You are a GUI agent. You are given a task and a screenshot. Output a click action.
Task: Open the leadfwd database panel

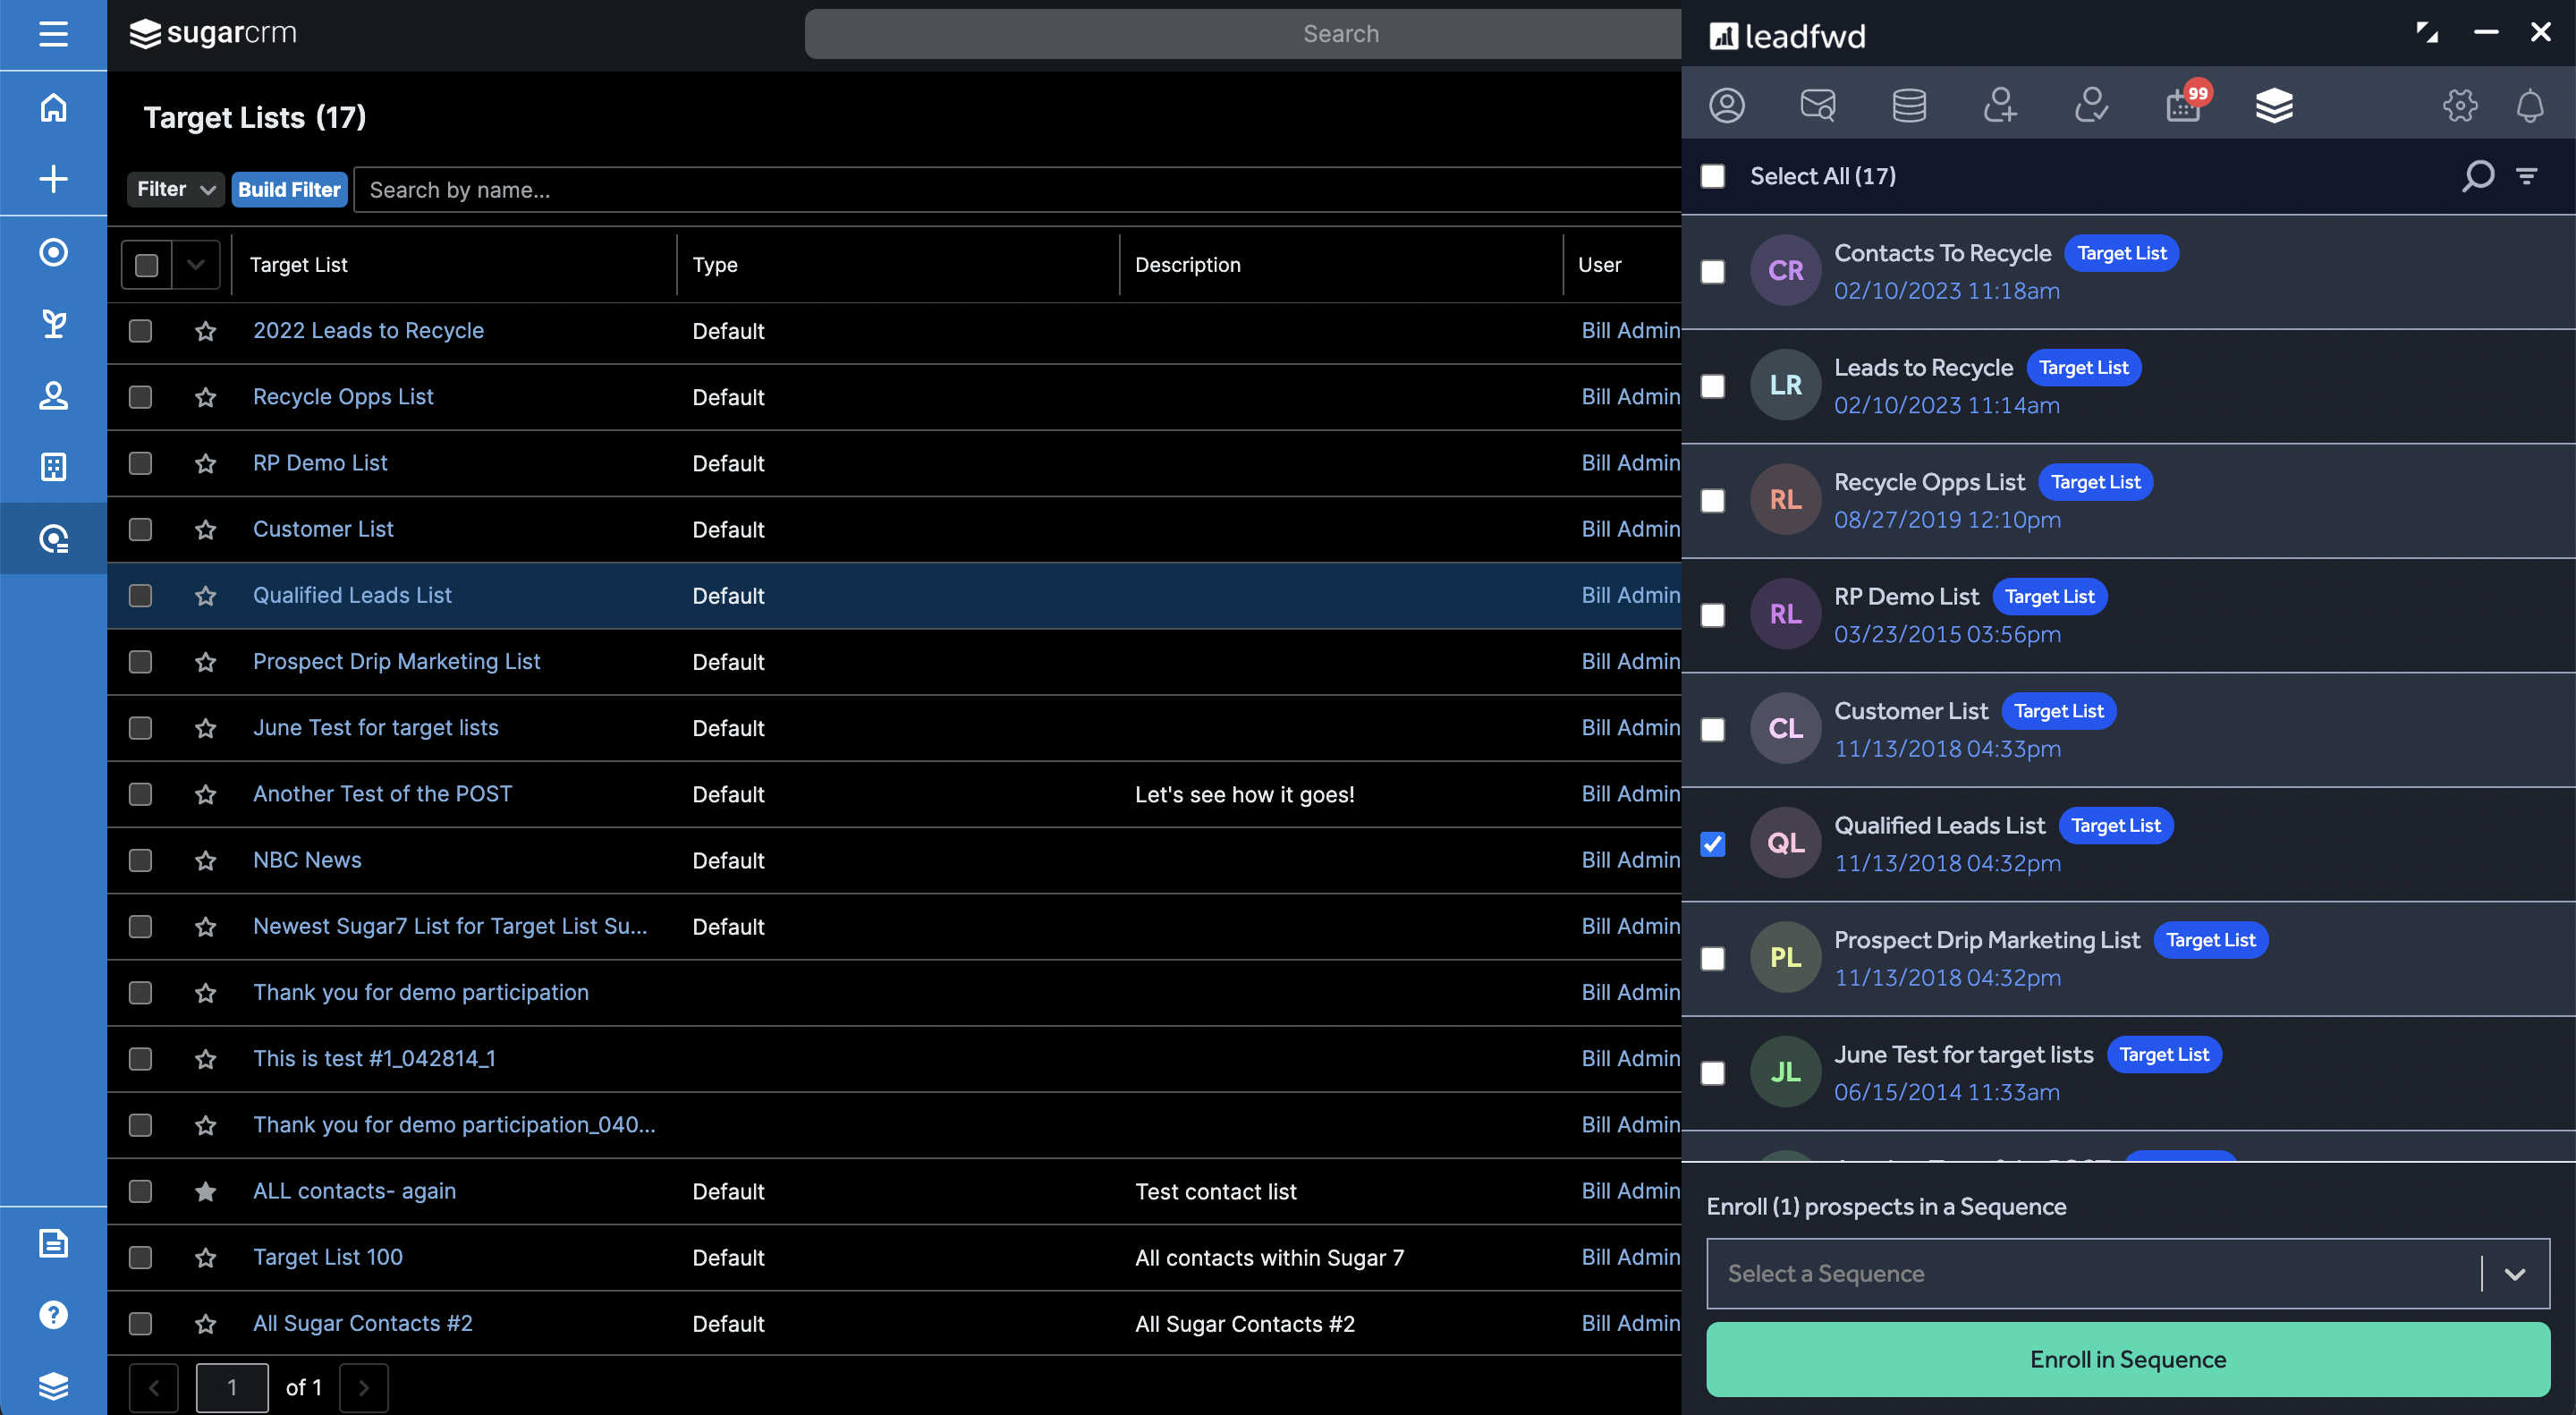(1909, 105)
